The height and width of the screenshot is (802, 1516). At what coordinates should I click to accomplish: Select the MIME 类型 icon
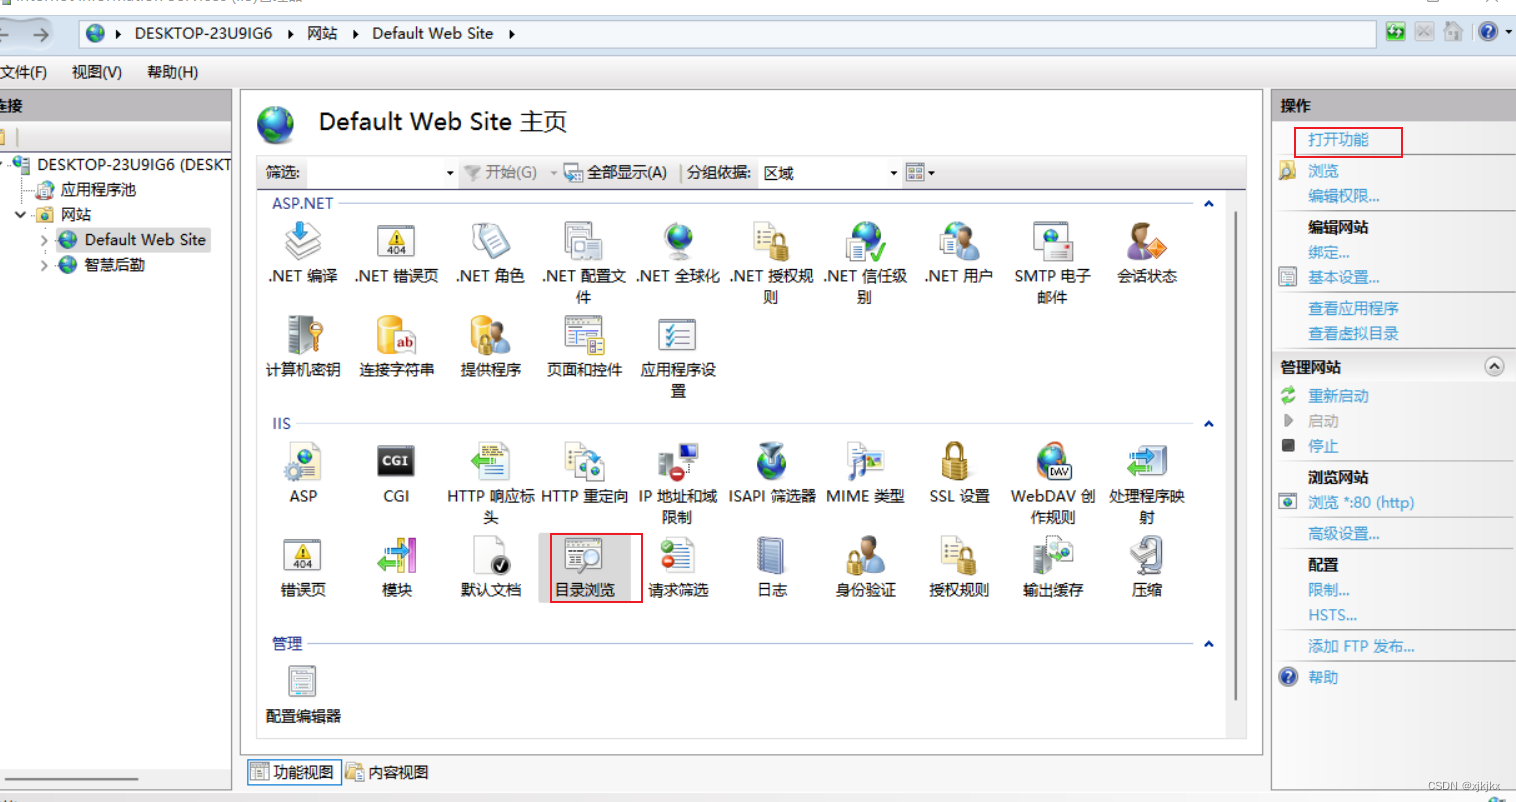point(865,462)
